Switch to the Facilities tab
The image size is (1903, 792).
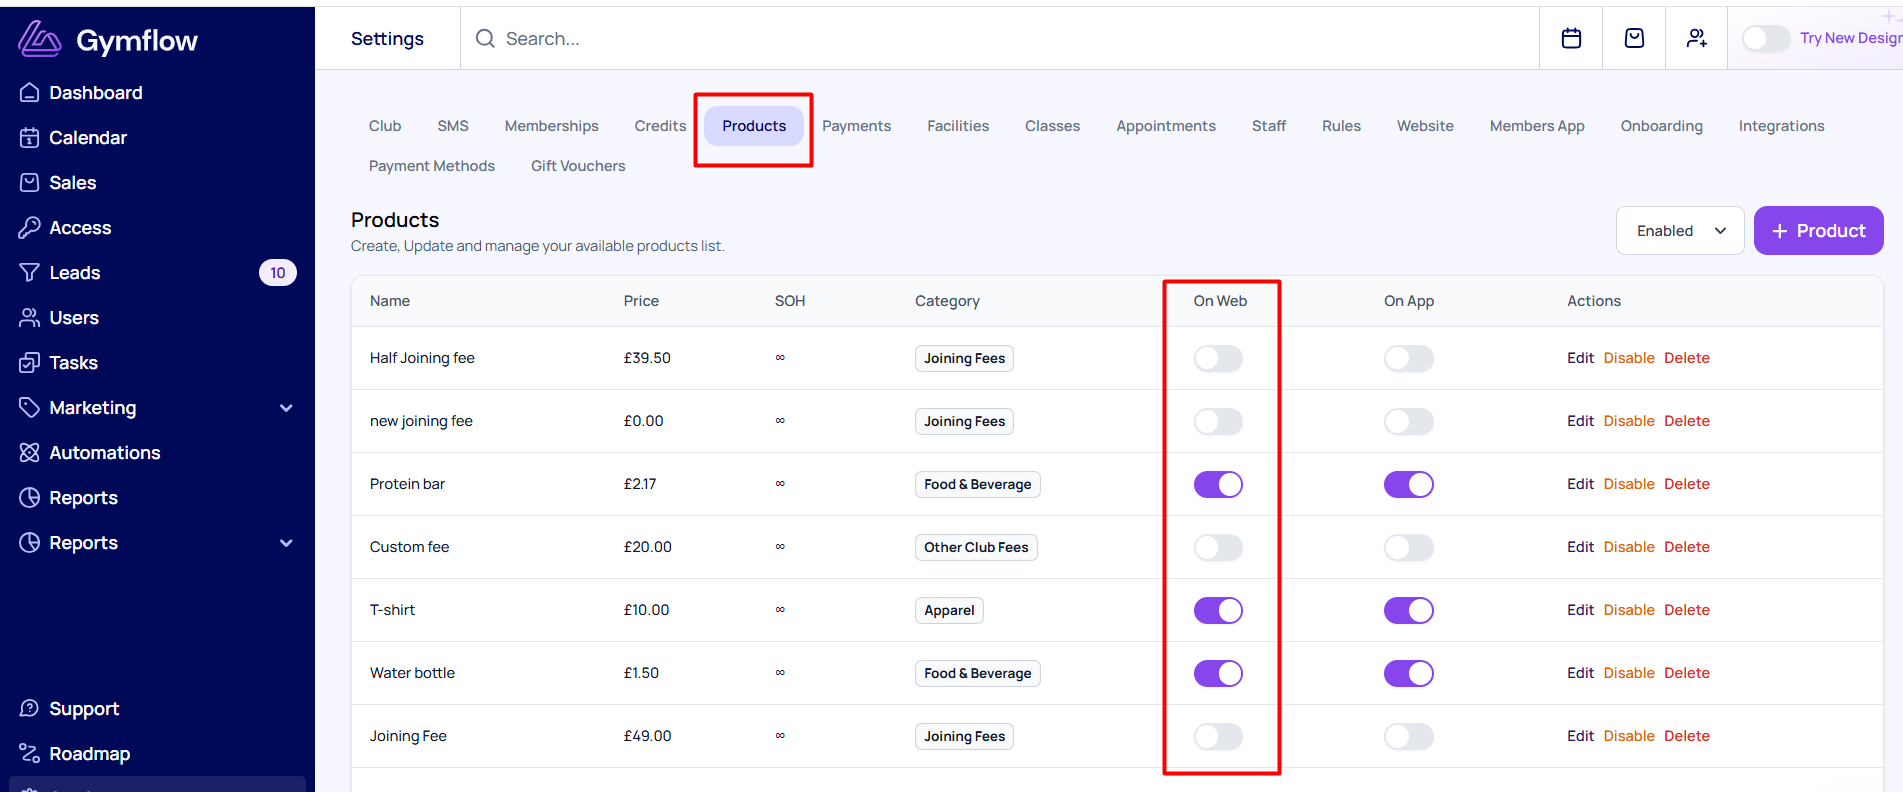pyautogui.click(x=958, y=126)
